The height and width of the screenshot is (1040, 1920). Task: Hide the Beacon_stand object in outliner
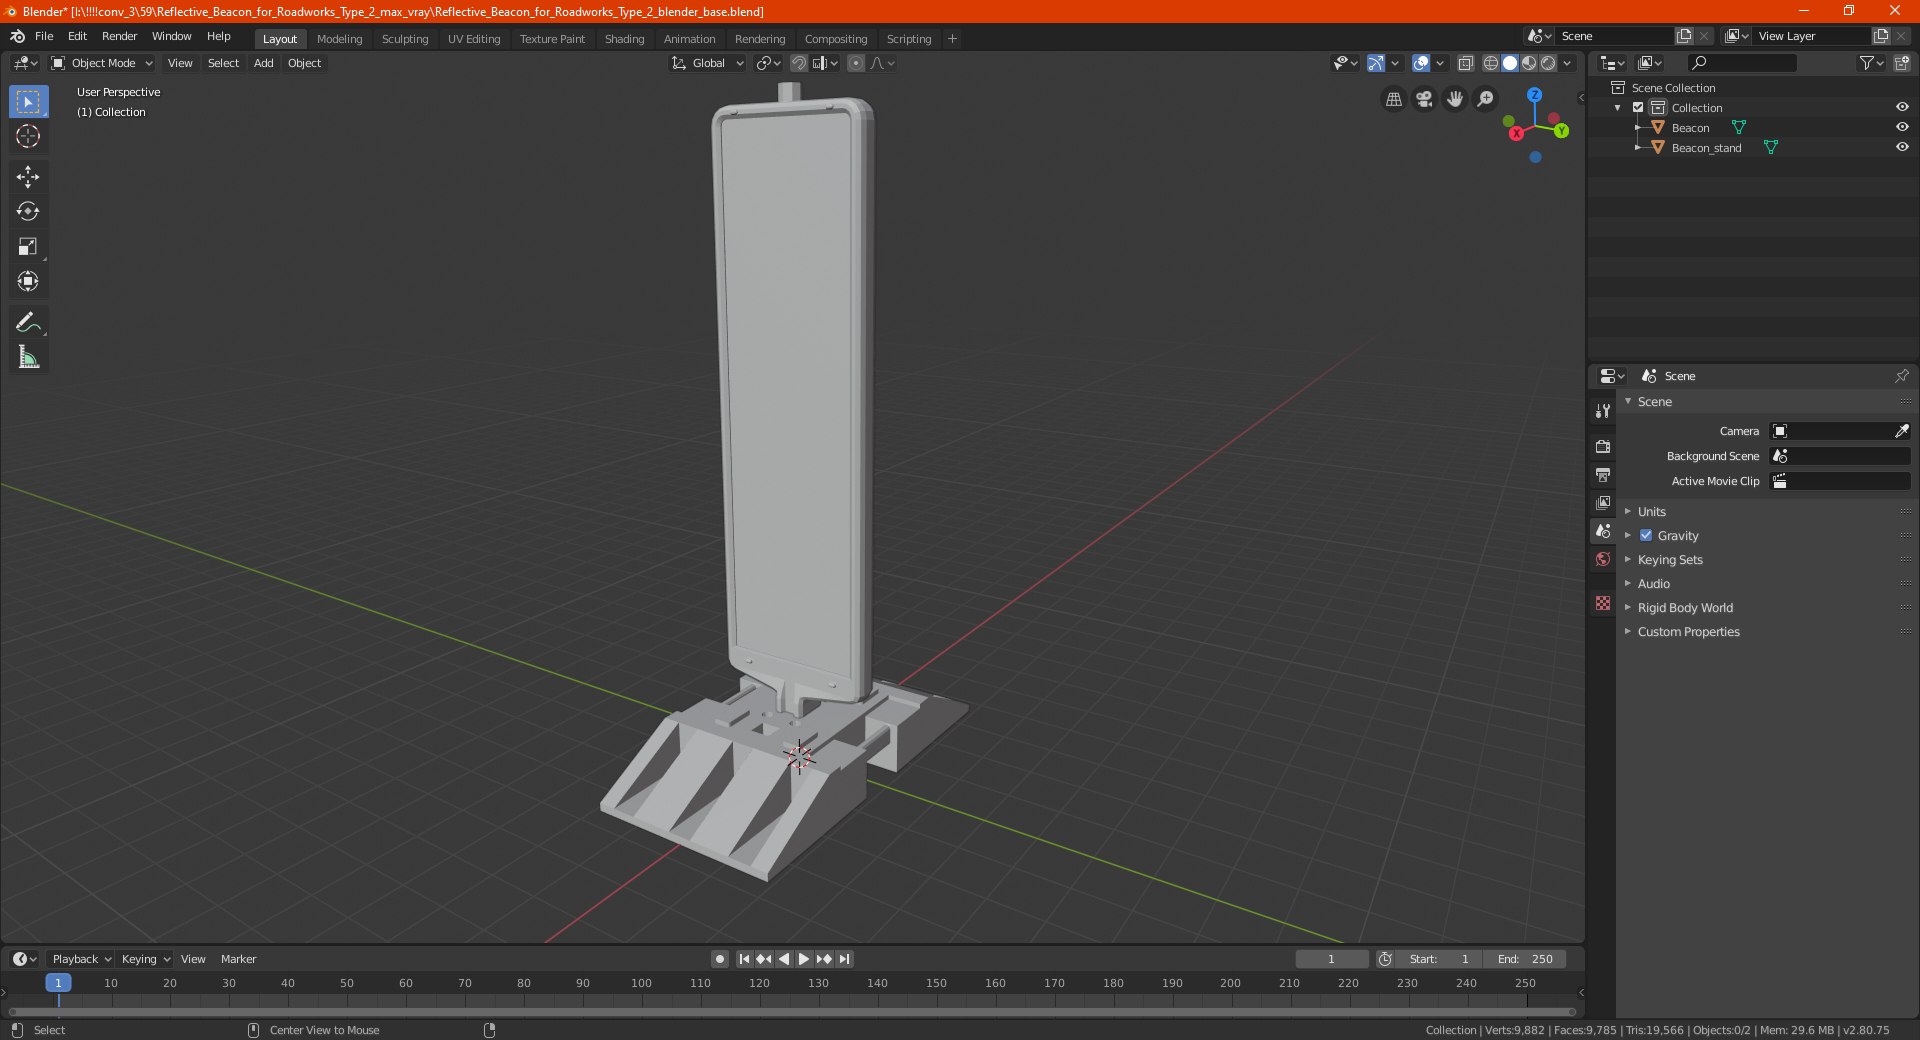tap(1902, 147)
